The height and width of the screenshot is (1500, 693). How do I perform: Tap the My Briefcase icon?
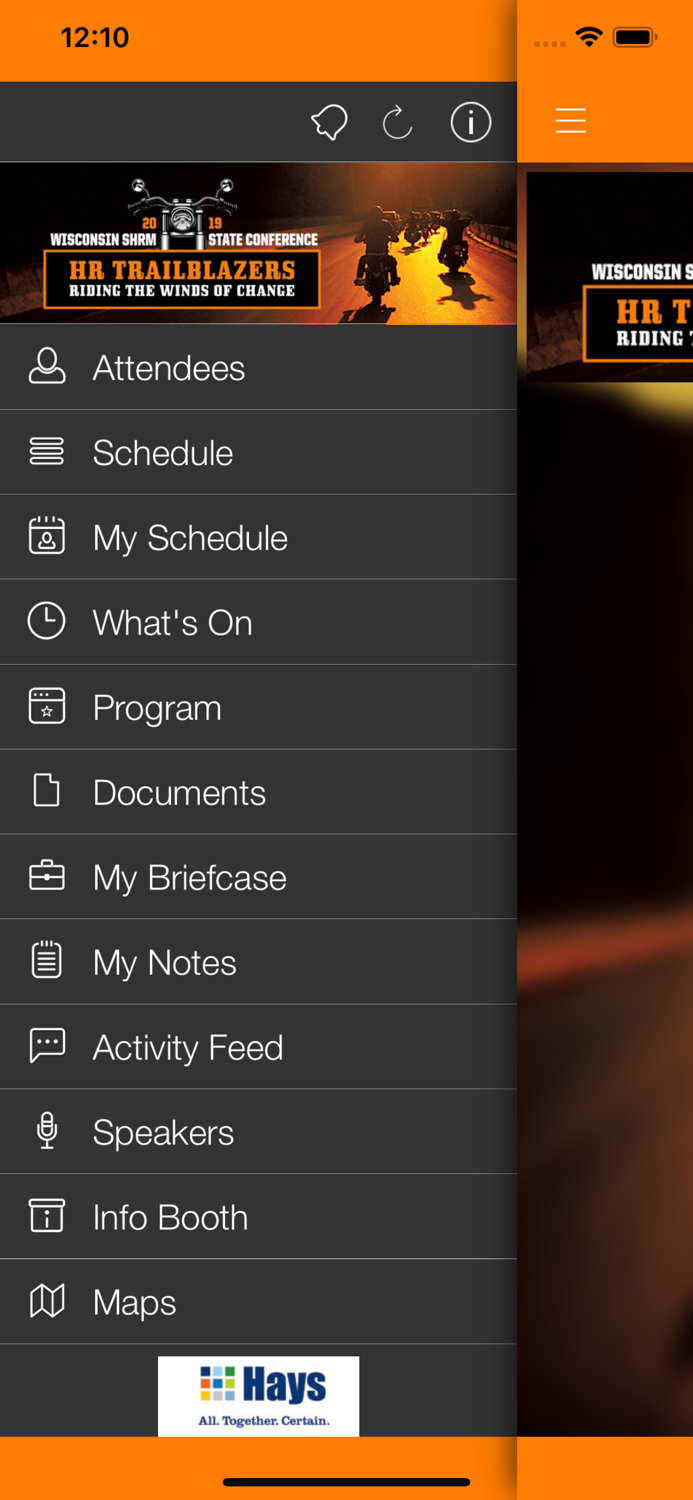pos(47,877)
